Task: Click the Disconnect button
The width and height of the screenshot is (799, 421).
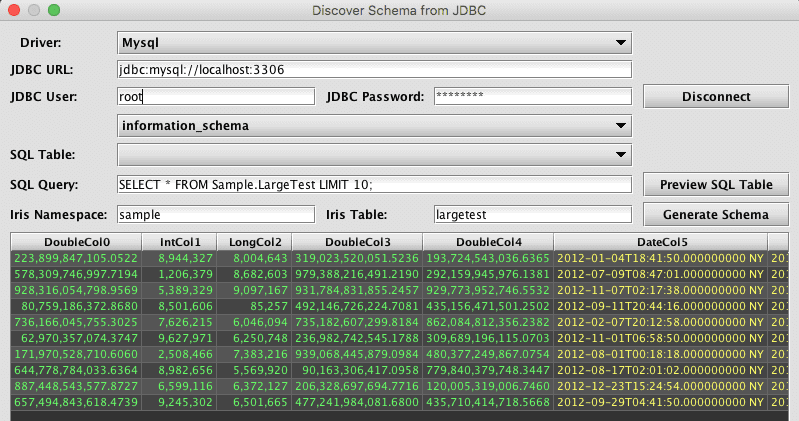Action: pyautogui.click(x=715, y=97)
